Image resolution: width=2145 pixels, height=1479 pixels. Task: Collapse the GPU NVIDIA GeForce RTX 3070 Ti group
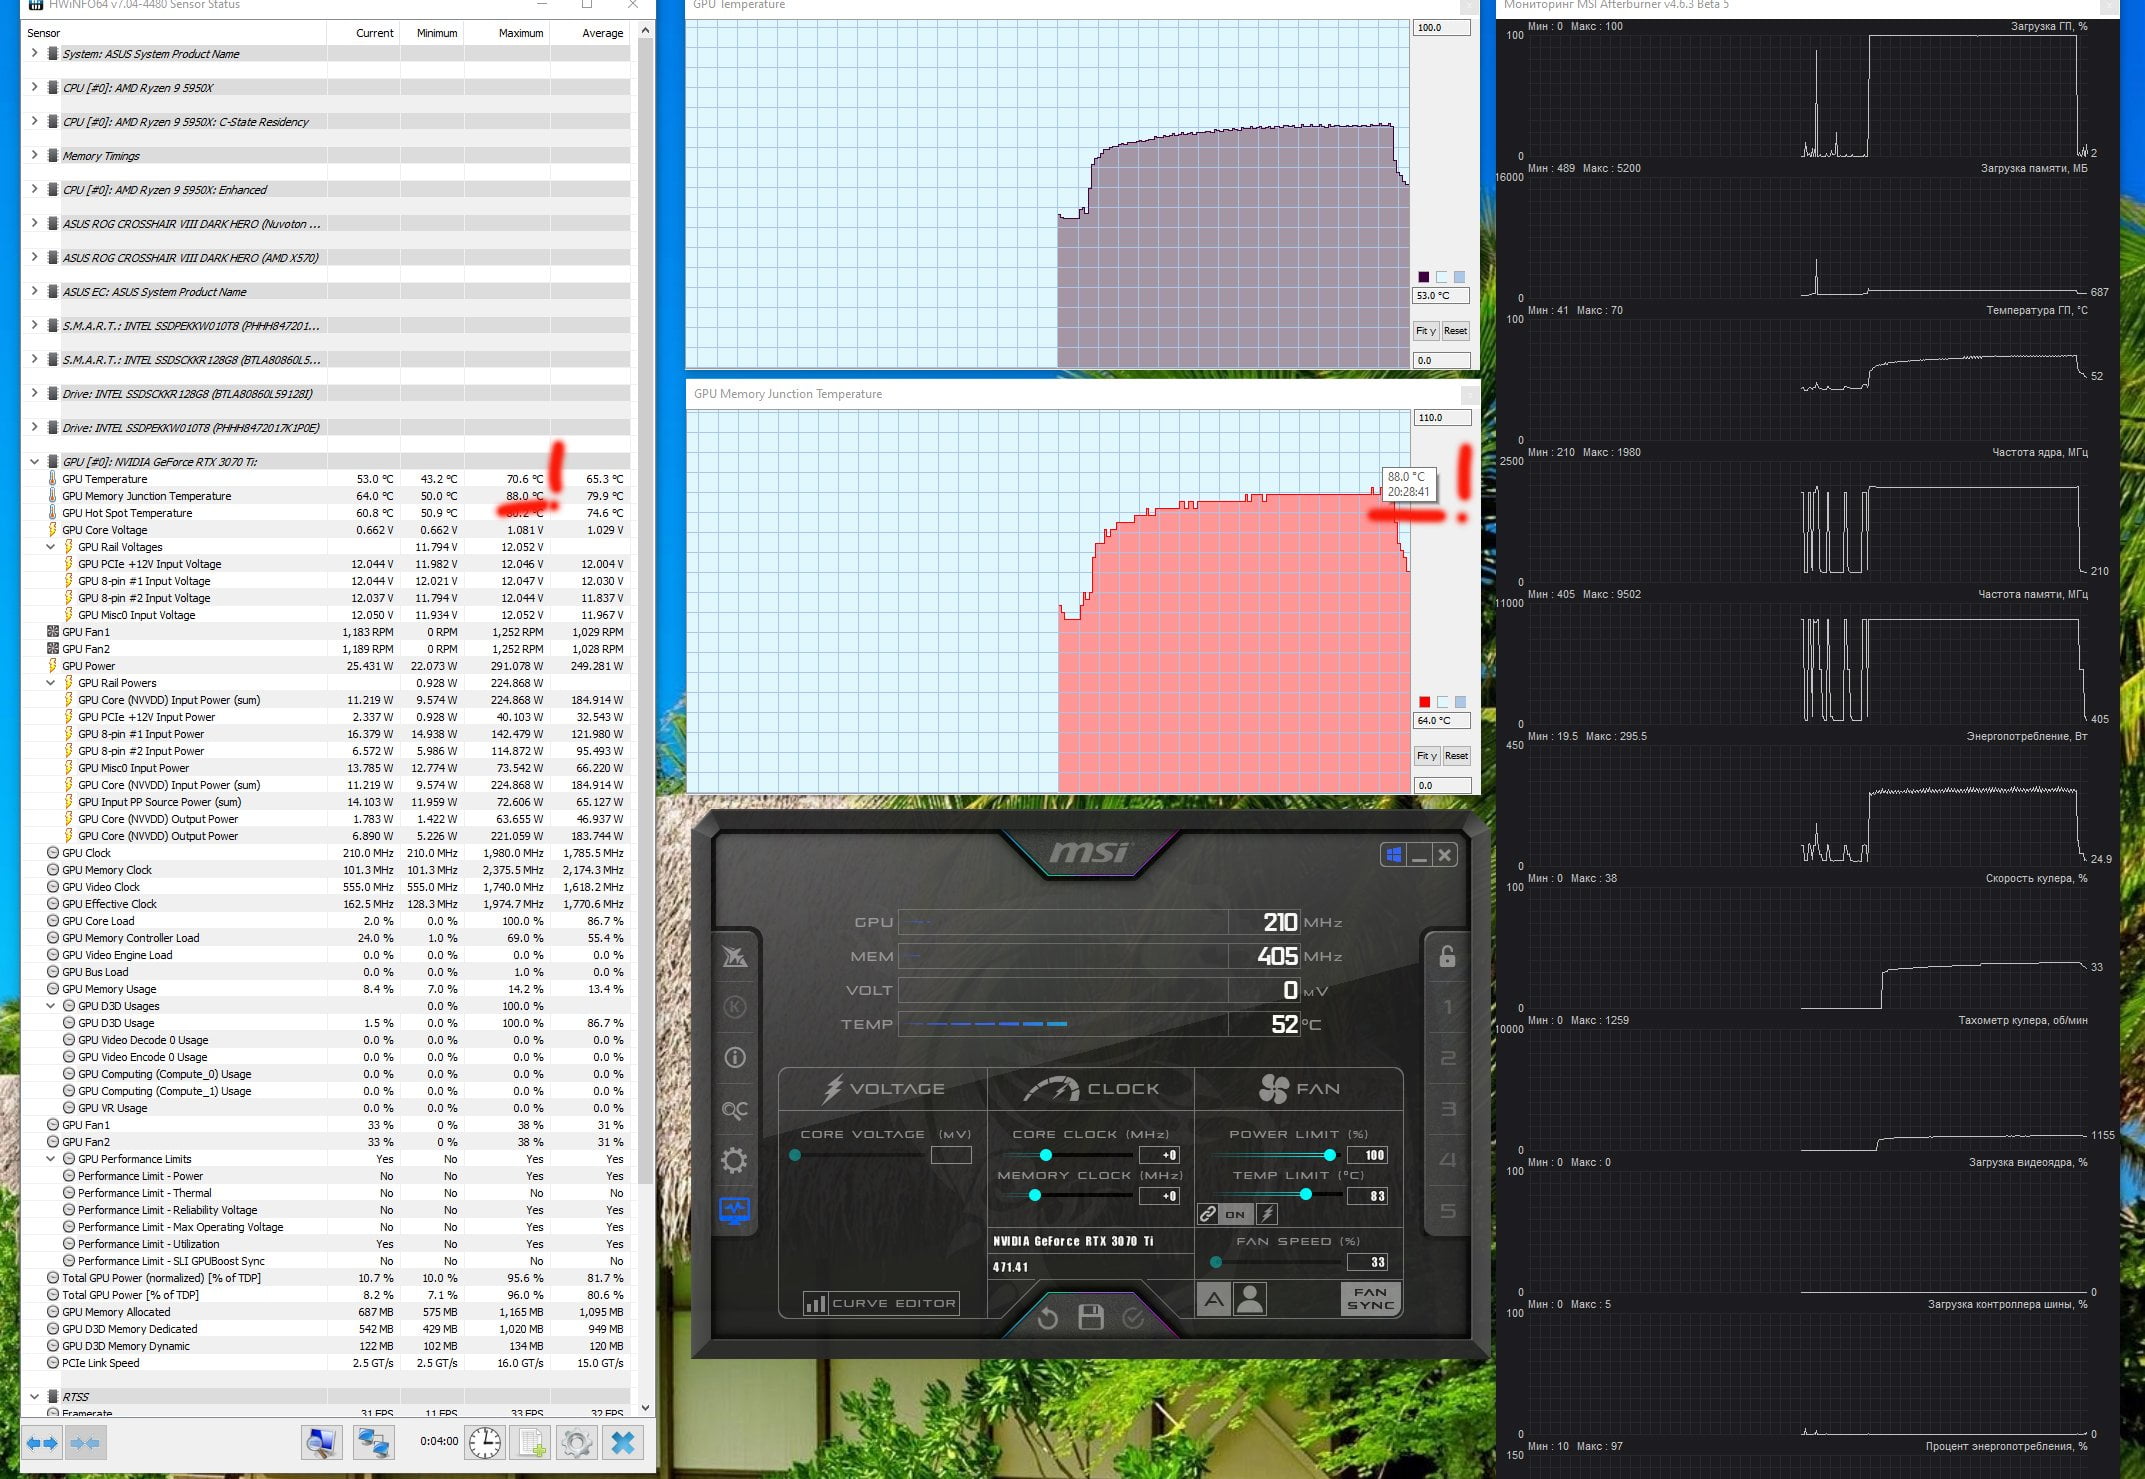point(35,462)
